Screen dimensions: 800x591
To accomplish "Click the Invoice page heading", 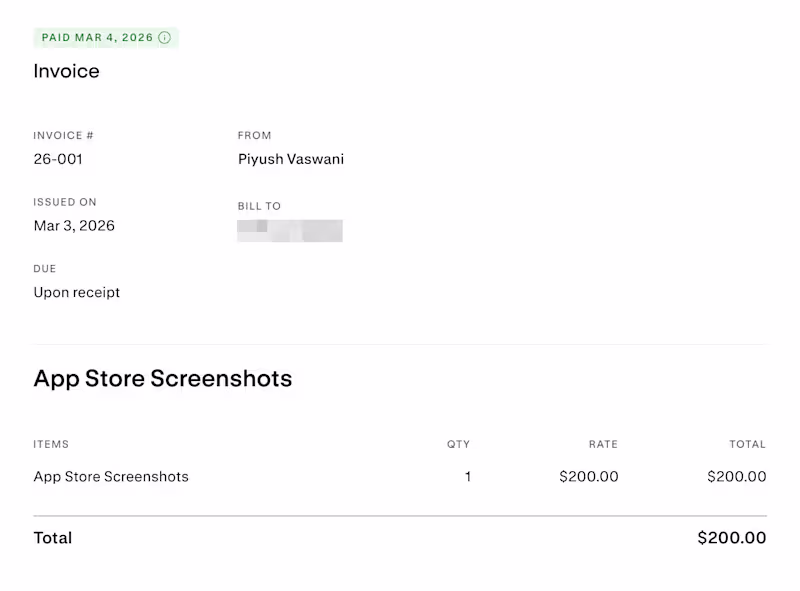I will point(66,71).
